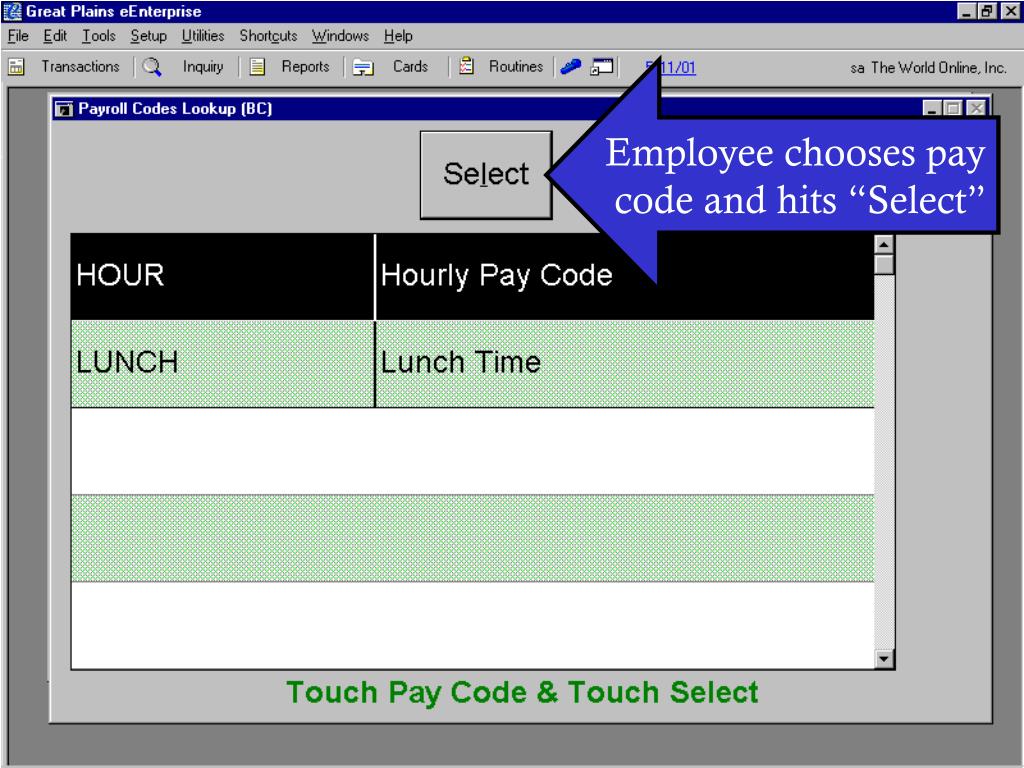Open the Reports toolbar menu
The image size is (1024, 768).
click(305, 67)
